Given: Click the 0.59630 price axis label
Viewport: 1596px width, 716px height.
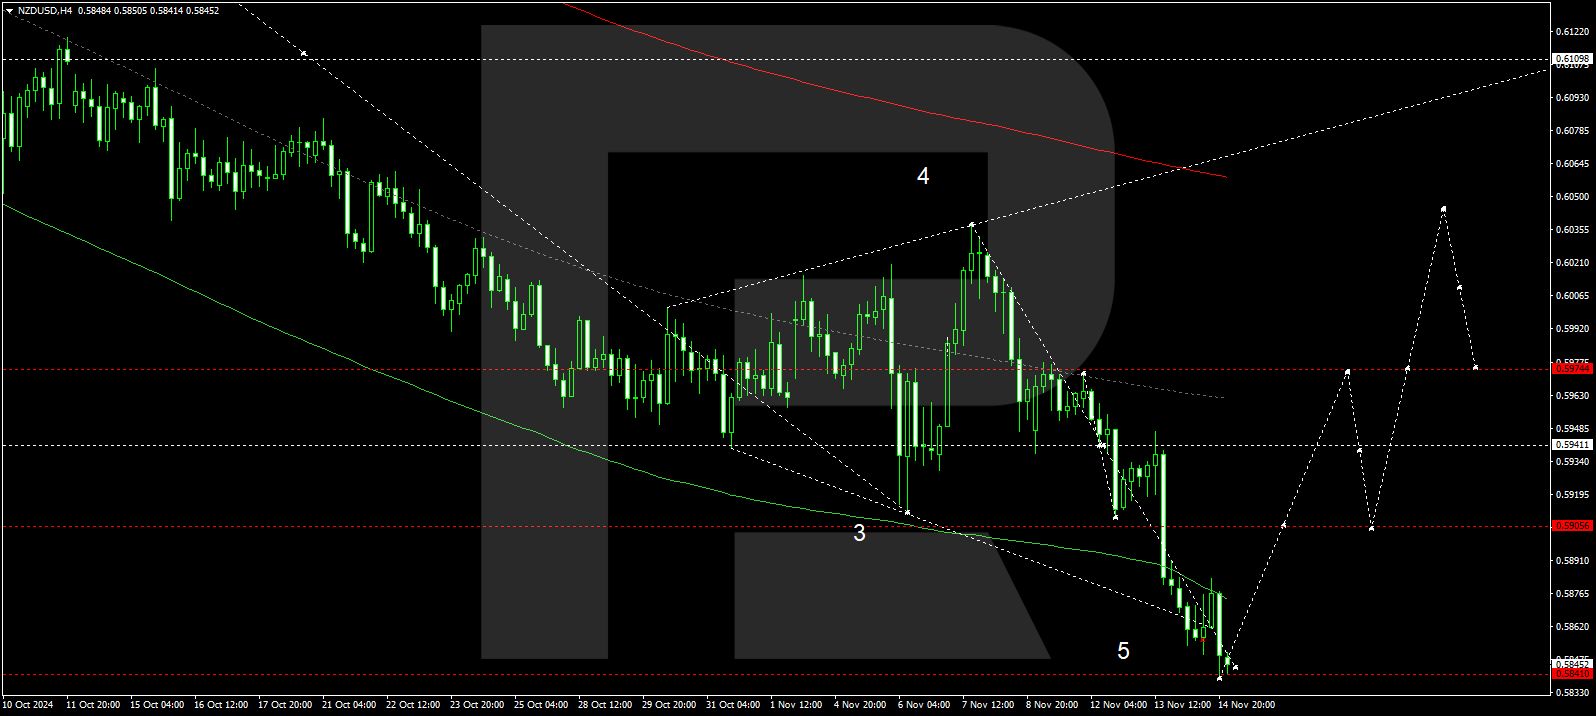Looking at the screenshot, I should pos(1573,396).
